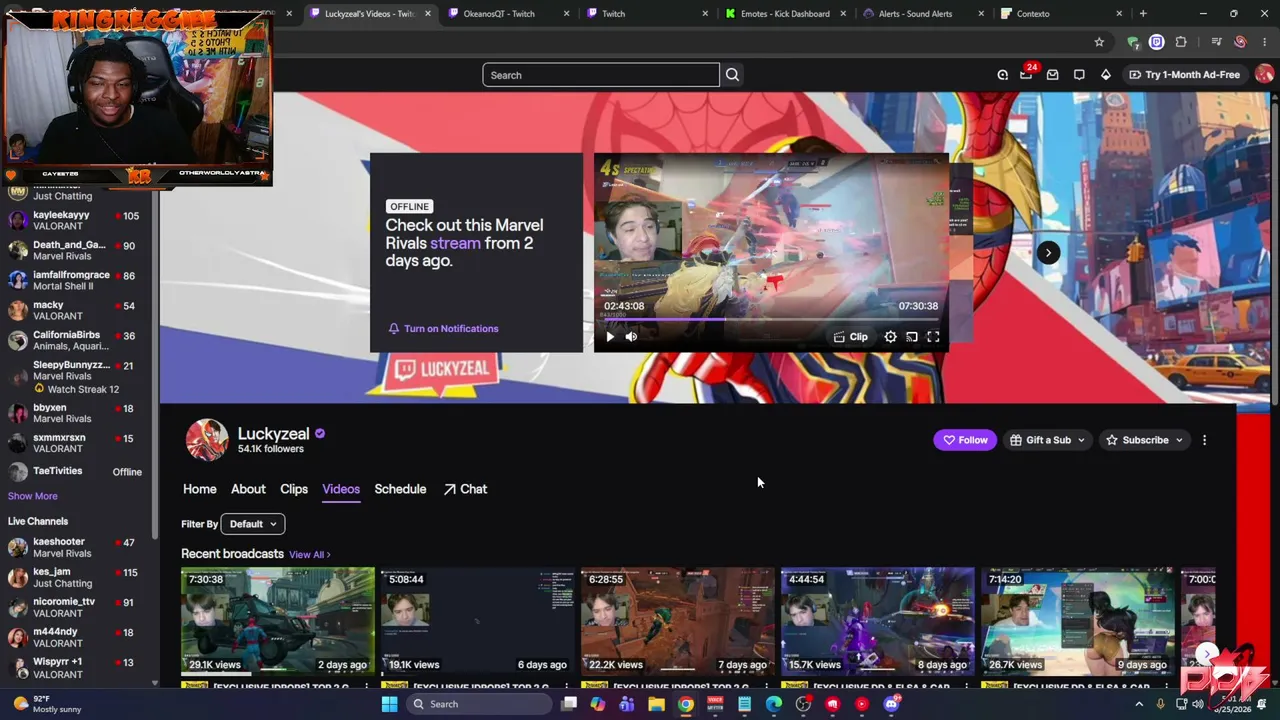Viewport: 1280px width, 720px height.
Task: Mute the featured video volume
Action: pyautogui.click(x=631, y=337)
